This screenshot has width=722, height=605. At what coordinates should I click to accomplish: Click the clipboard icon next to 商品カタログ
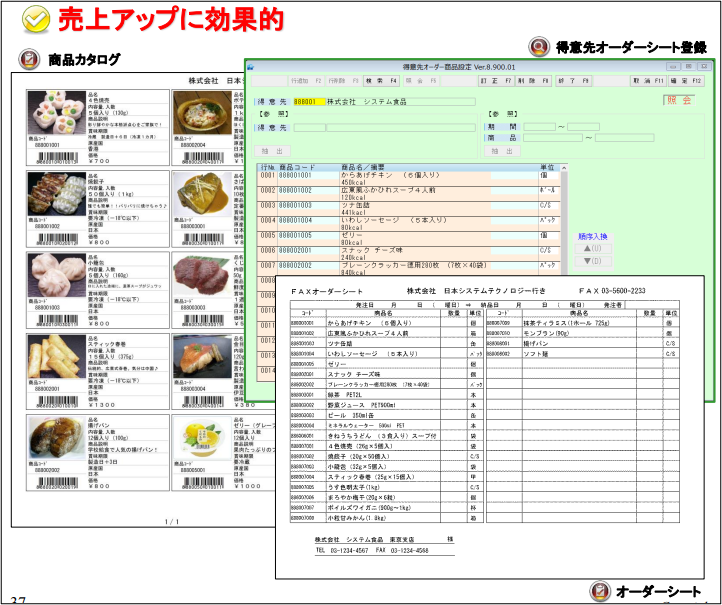[x=29, y=59]
